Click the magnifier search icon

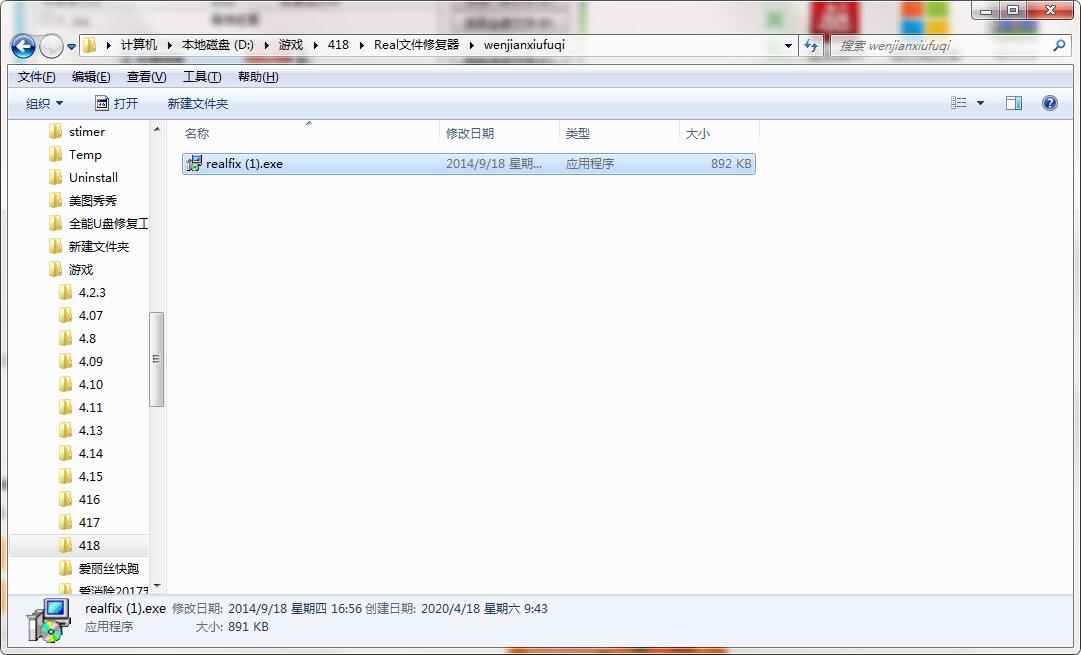coord(1059,46)
